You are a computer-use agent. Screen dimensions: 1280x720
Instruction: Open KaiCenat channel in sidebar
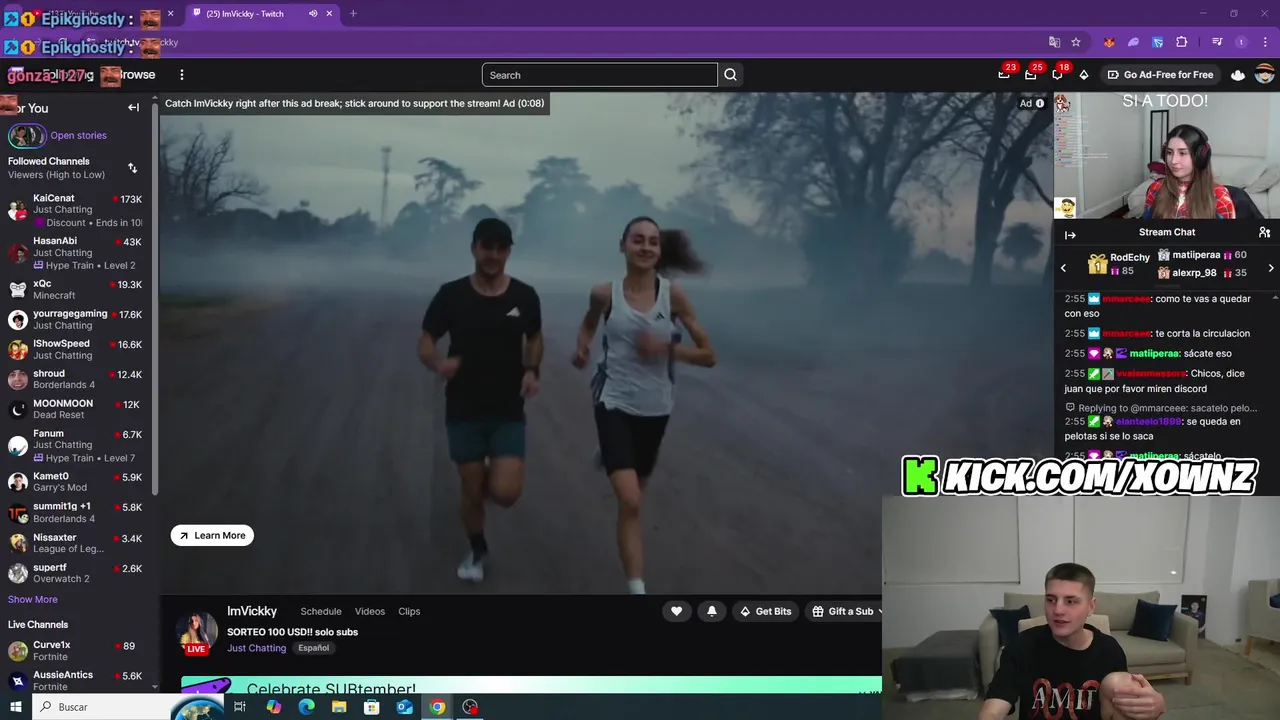click(x=76, y=210)
